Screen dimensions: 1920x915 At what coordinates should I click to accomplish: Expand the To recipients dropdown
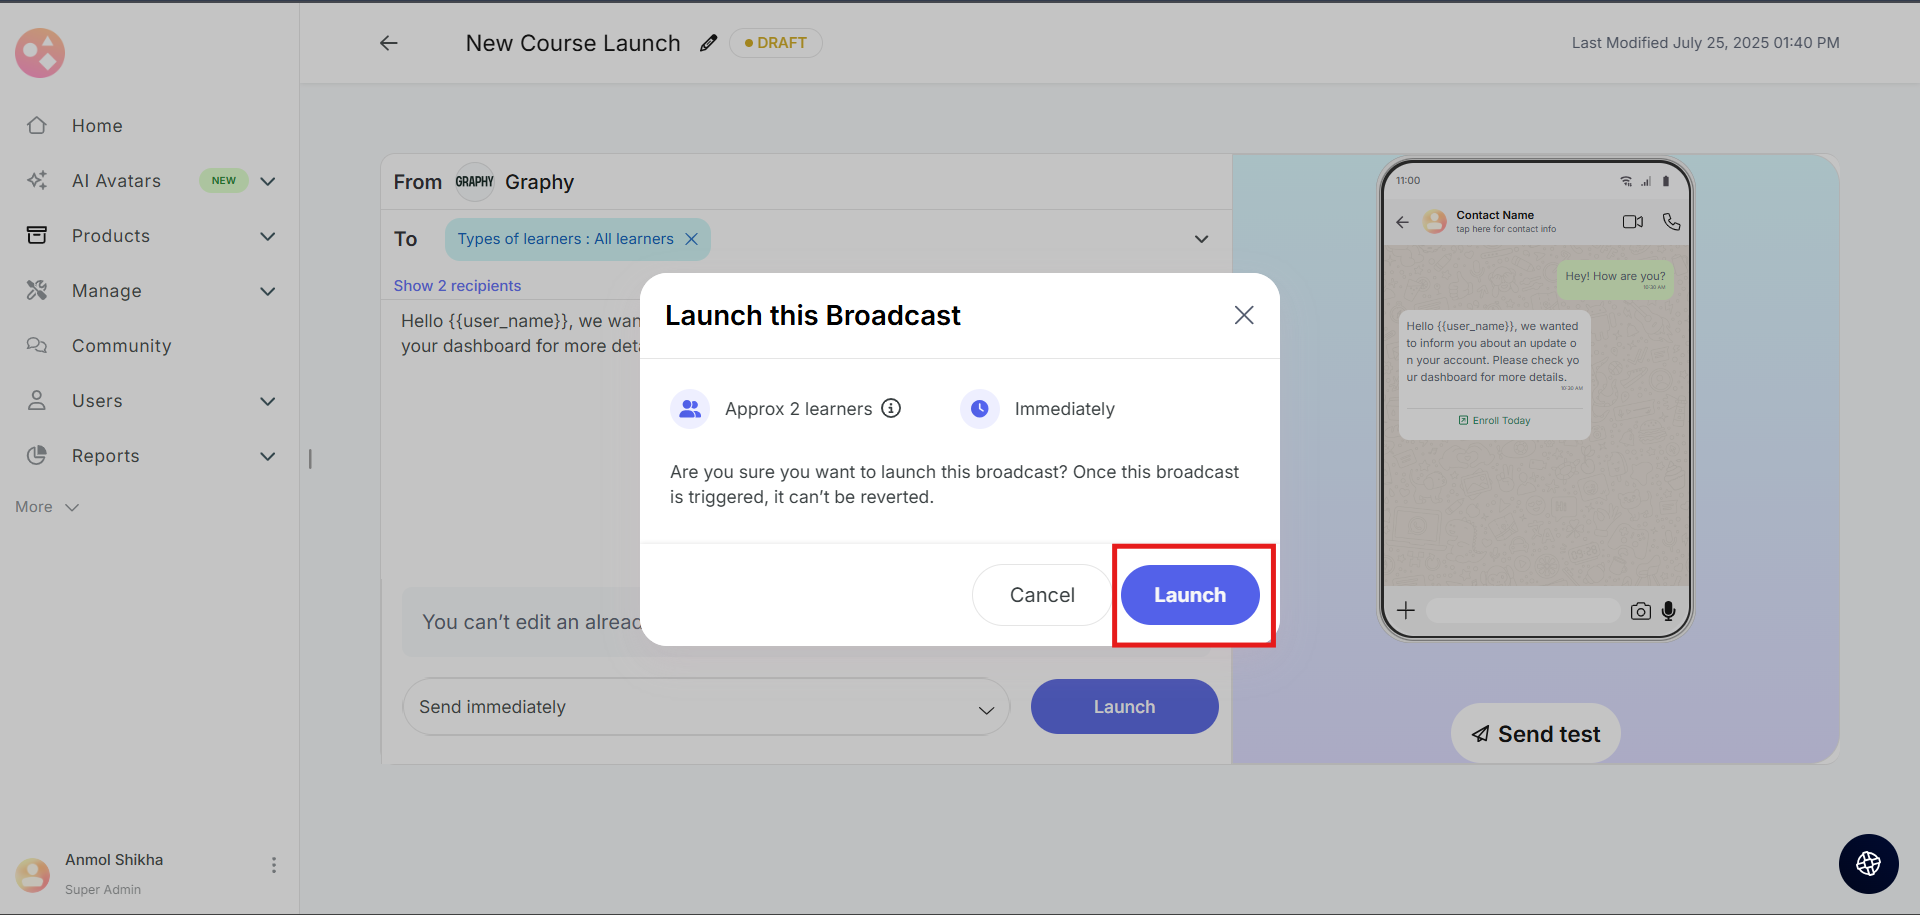tap(1201, 239)
